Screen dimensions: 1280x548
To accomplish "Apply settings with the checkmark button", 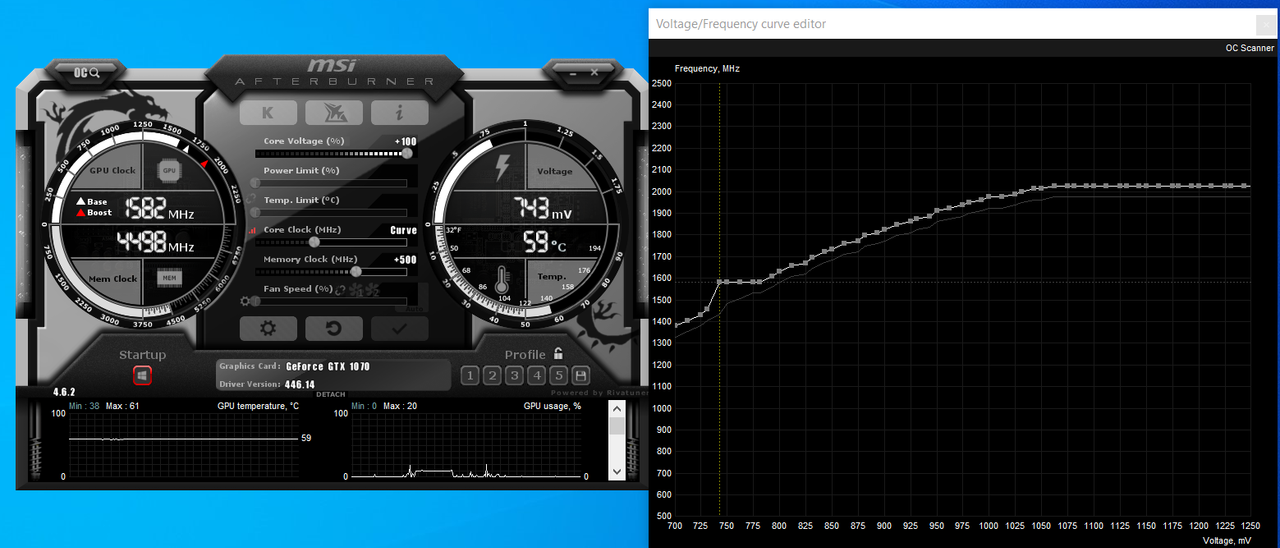I will [399, 328].
